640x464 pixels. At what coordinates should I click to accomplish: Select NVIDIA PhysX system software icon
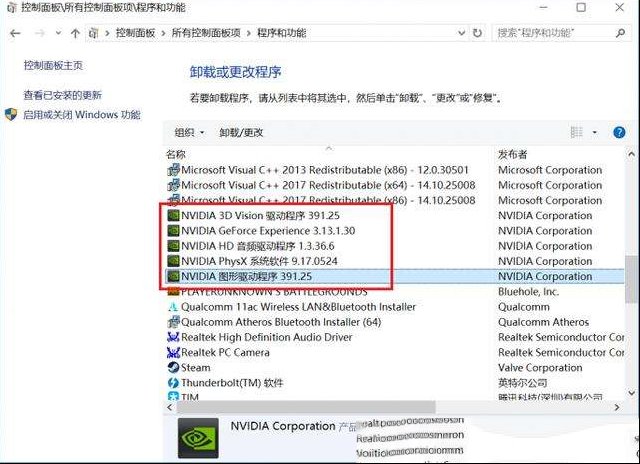173,261
